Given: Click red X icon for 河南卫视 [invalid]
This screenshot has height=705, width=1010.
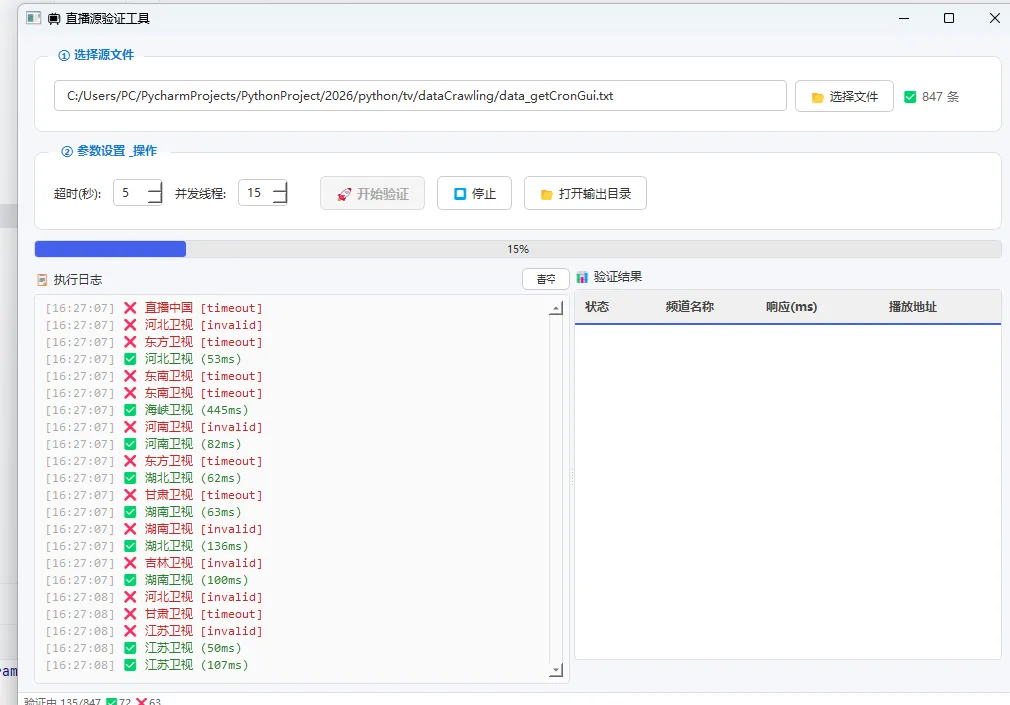Looking at the screenshot, I should coord(130,427).
